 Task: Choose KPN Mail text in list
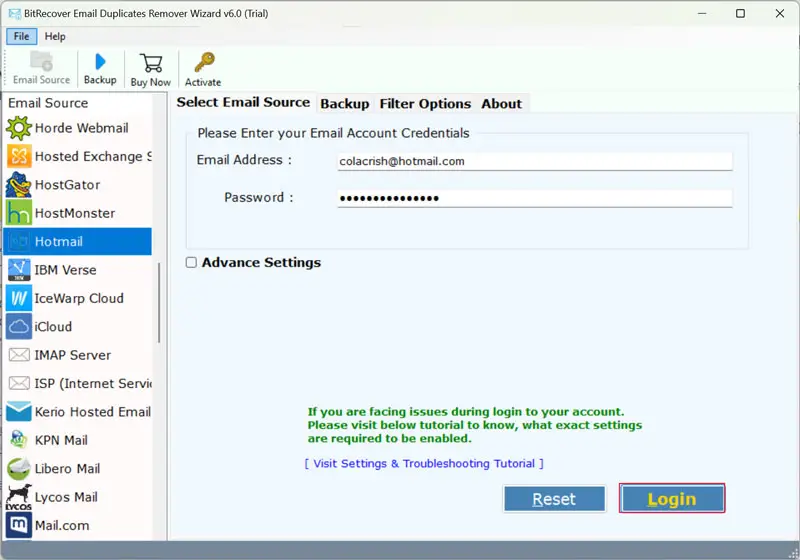click(61, 440)
